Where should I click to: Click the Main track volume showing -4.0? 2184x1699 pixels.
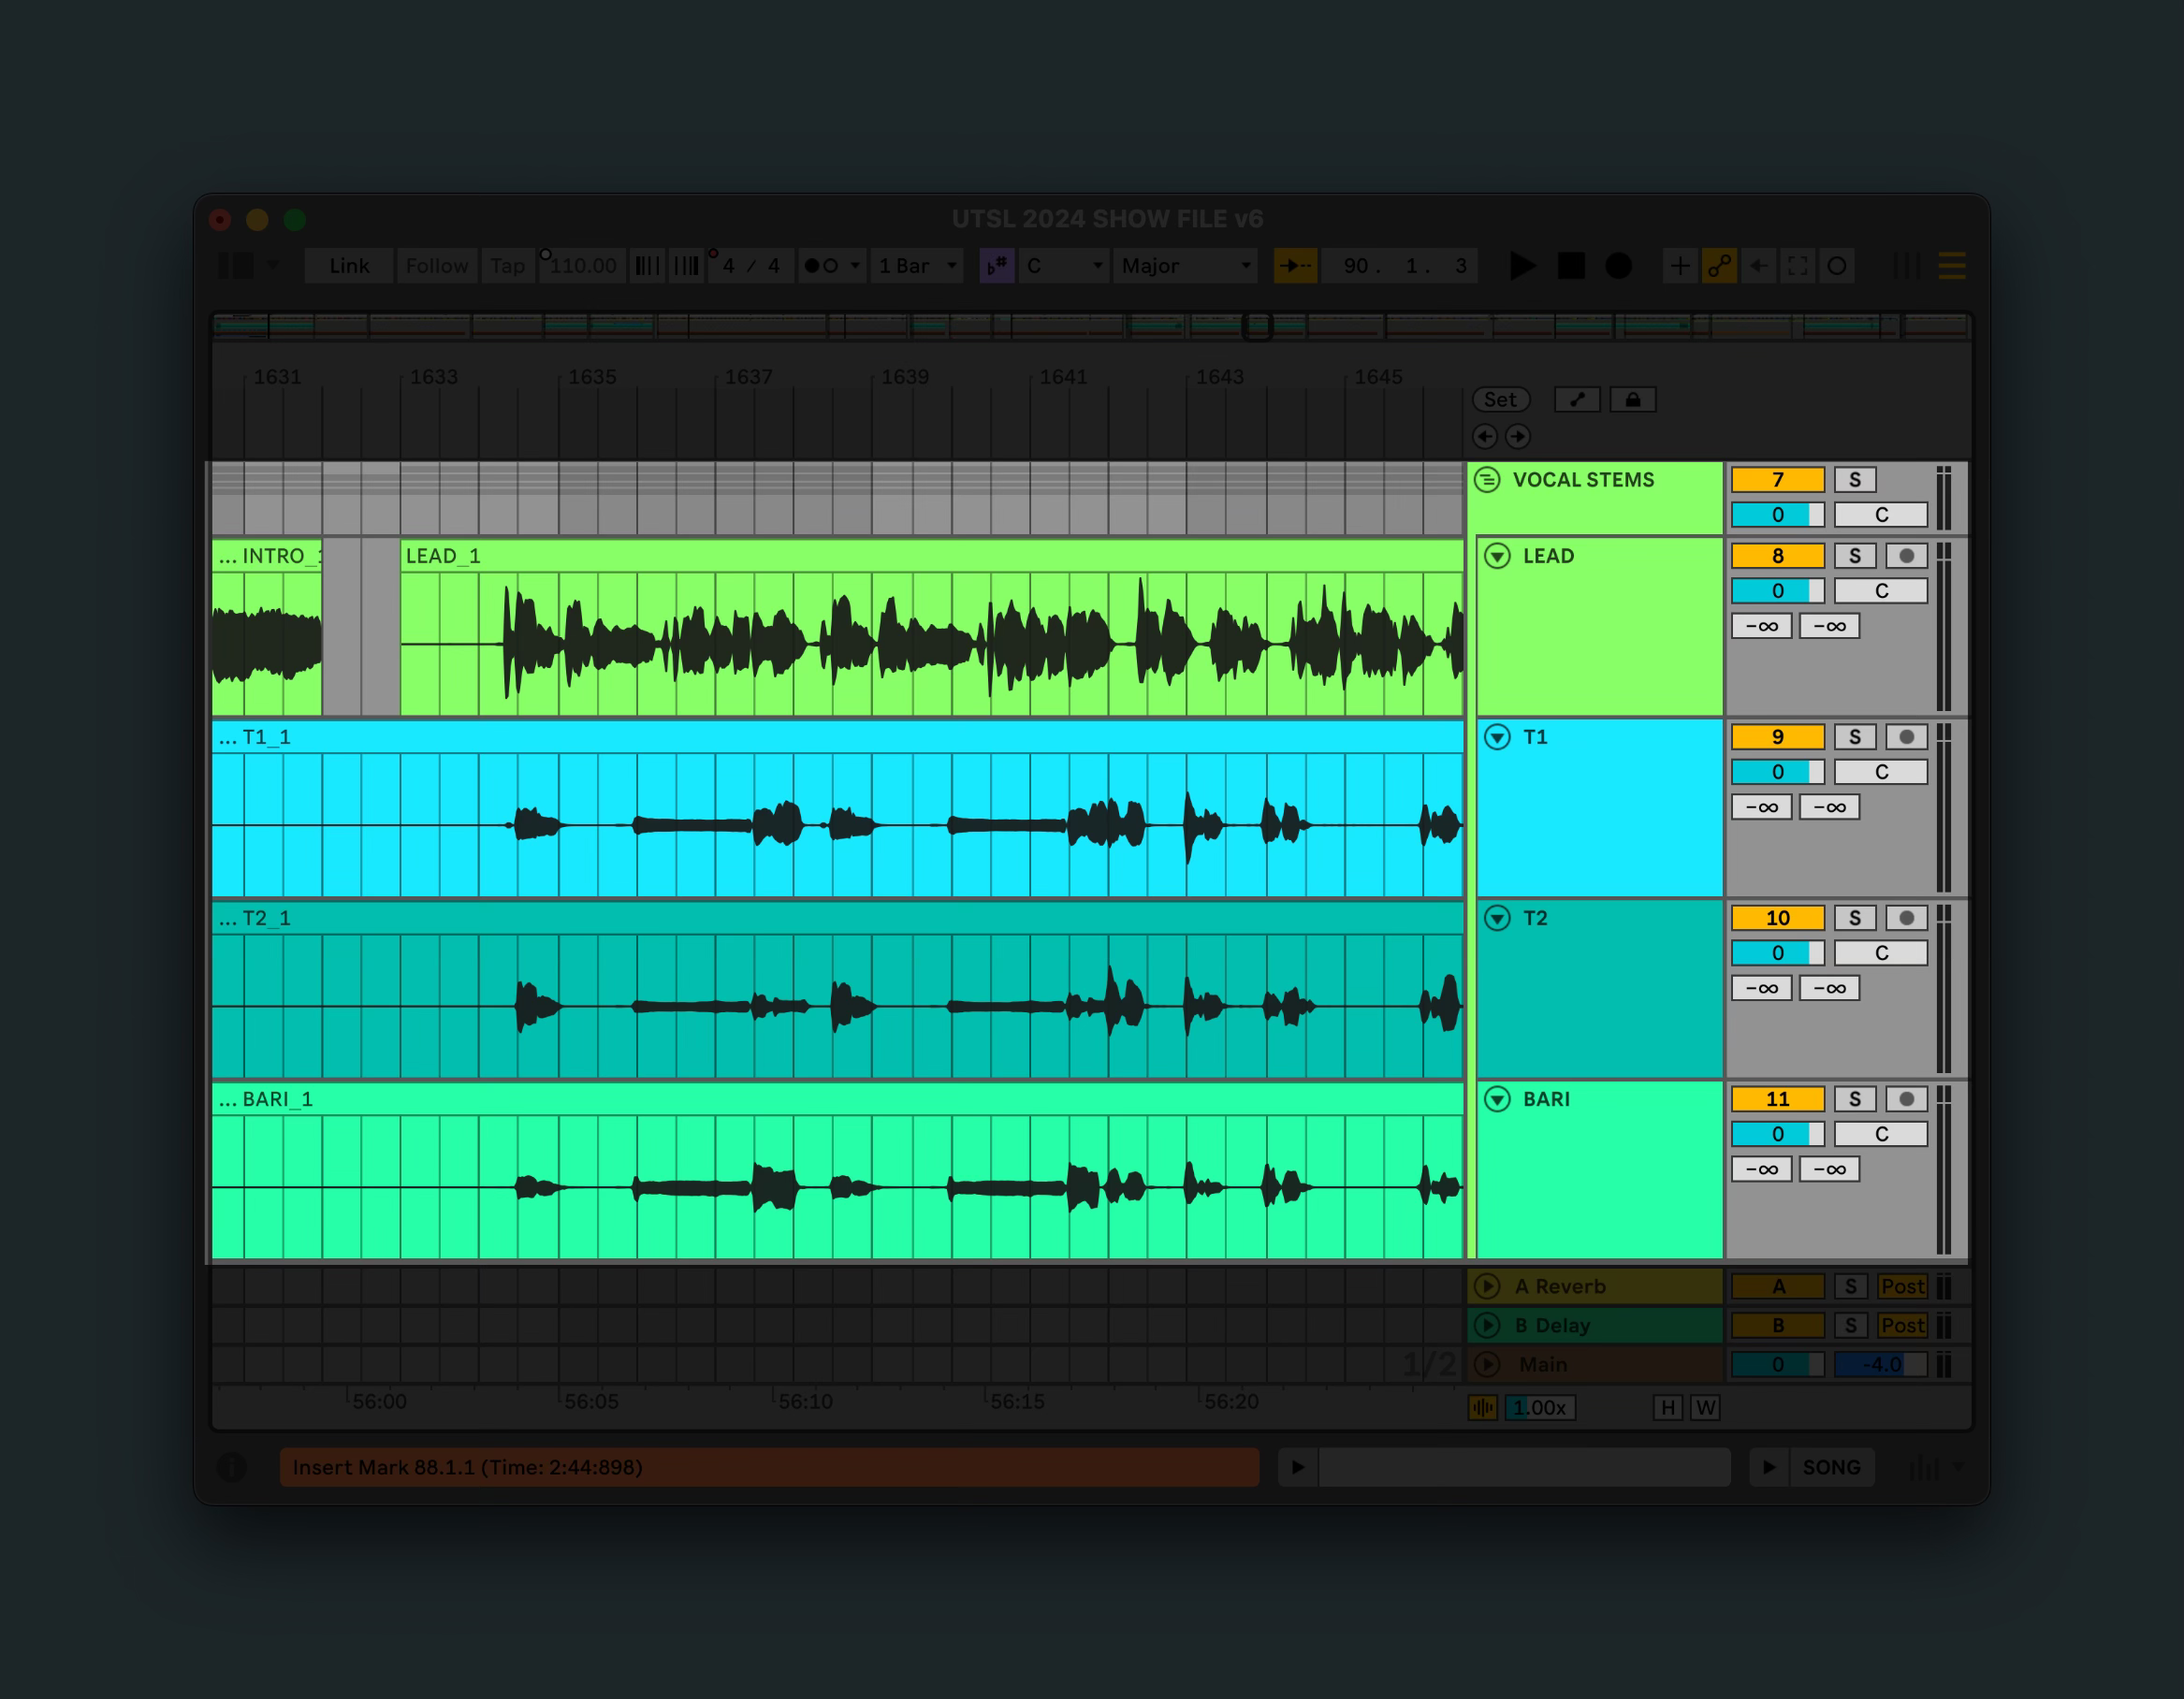[1881, 1364]
